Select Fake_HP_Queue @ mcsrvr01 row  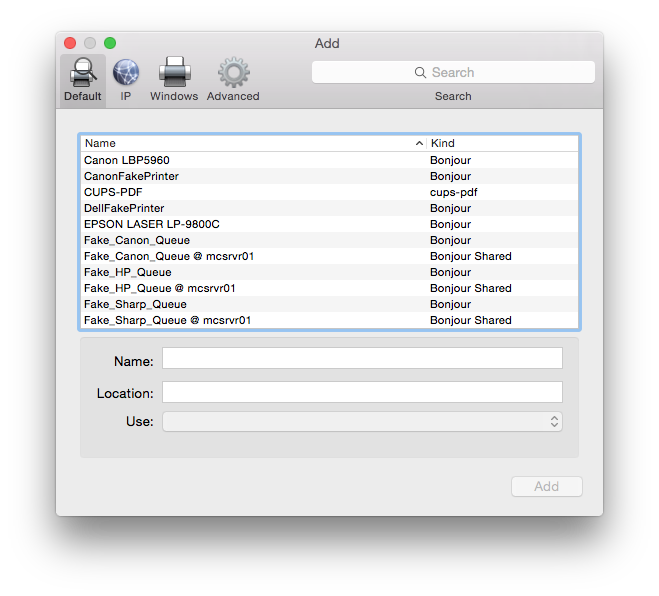point(330,288)
